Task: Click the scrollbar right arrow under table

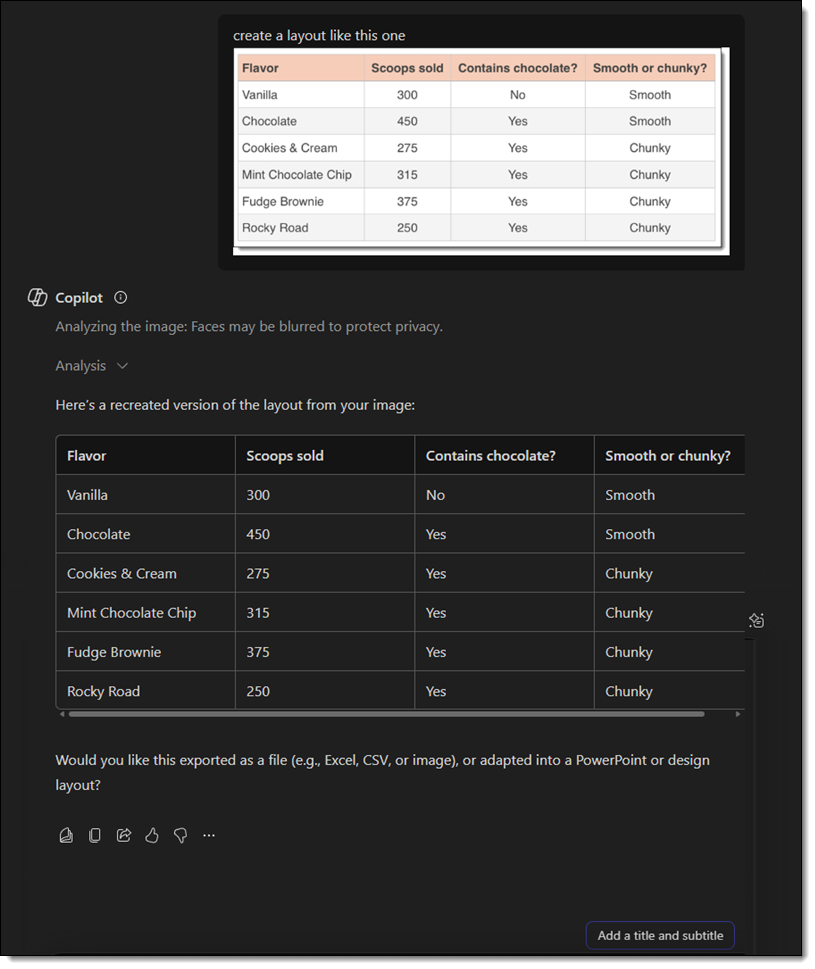Action: [738, 714]
